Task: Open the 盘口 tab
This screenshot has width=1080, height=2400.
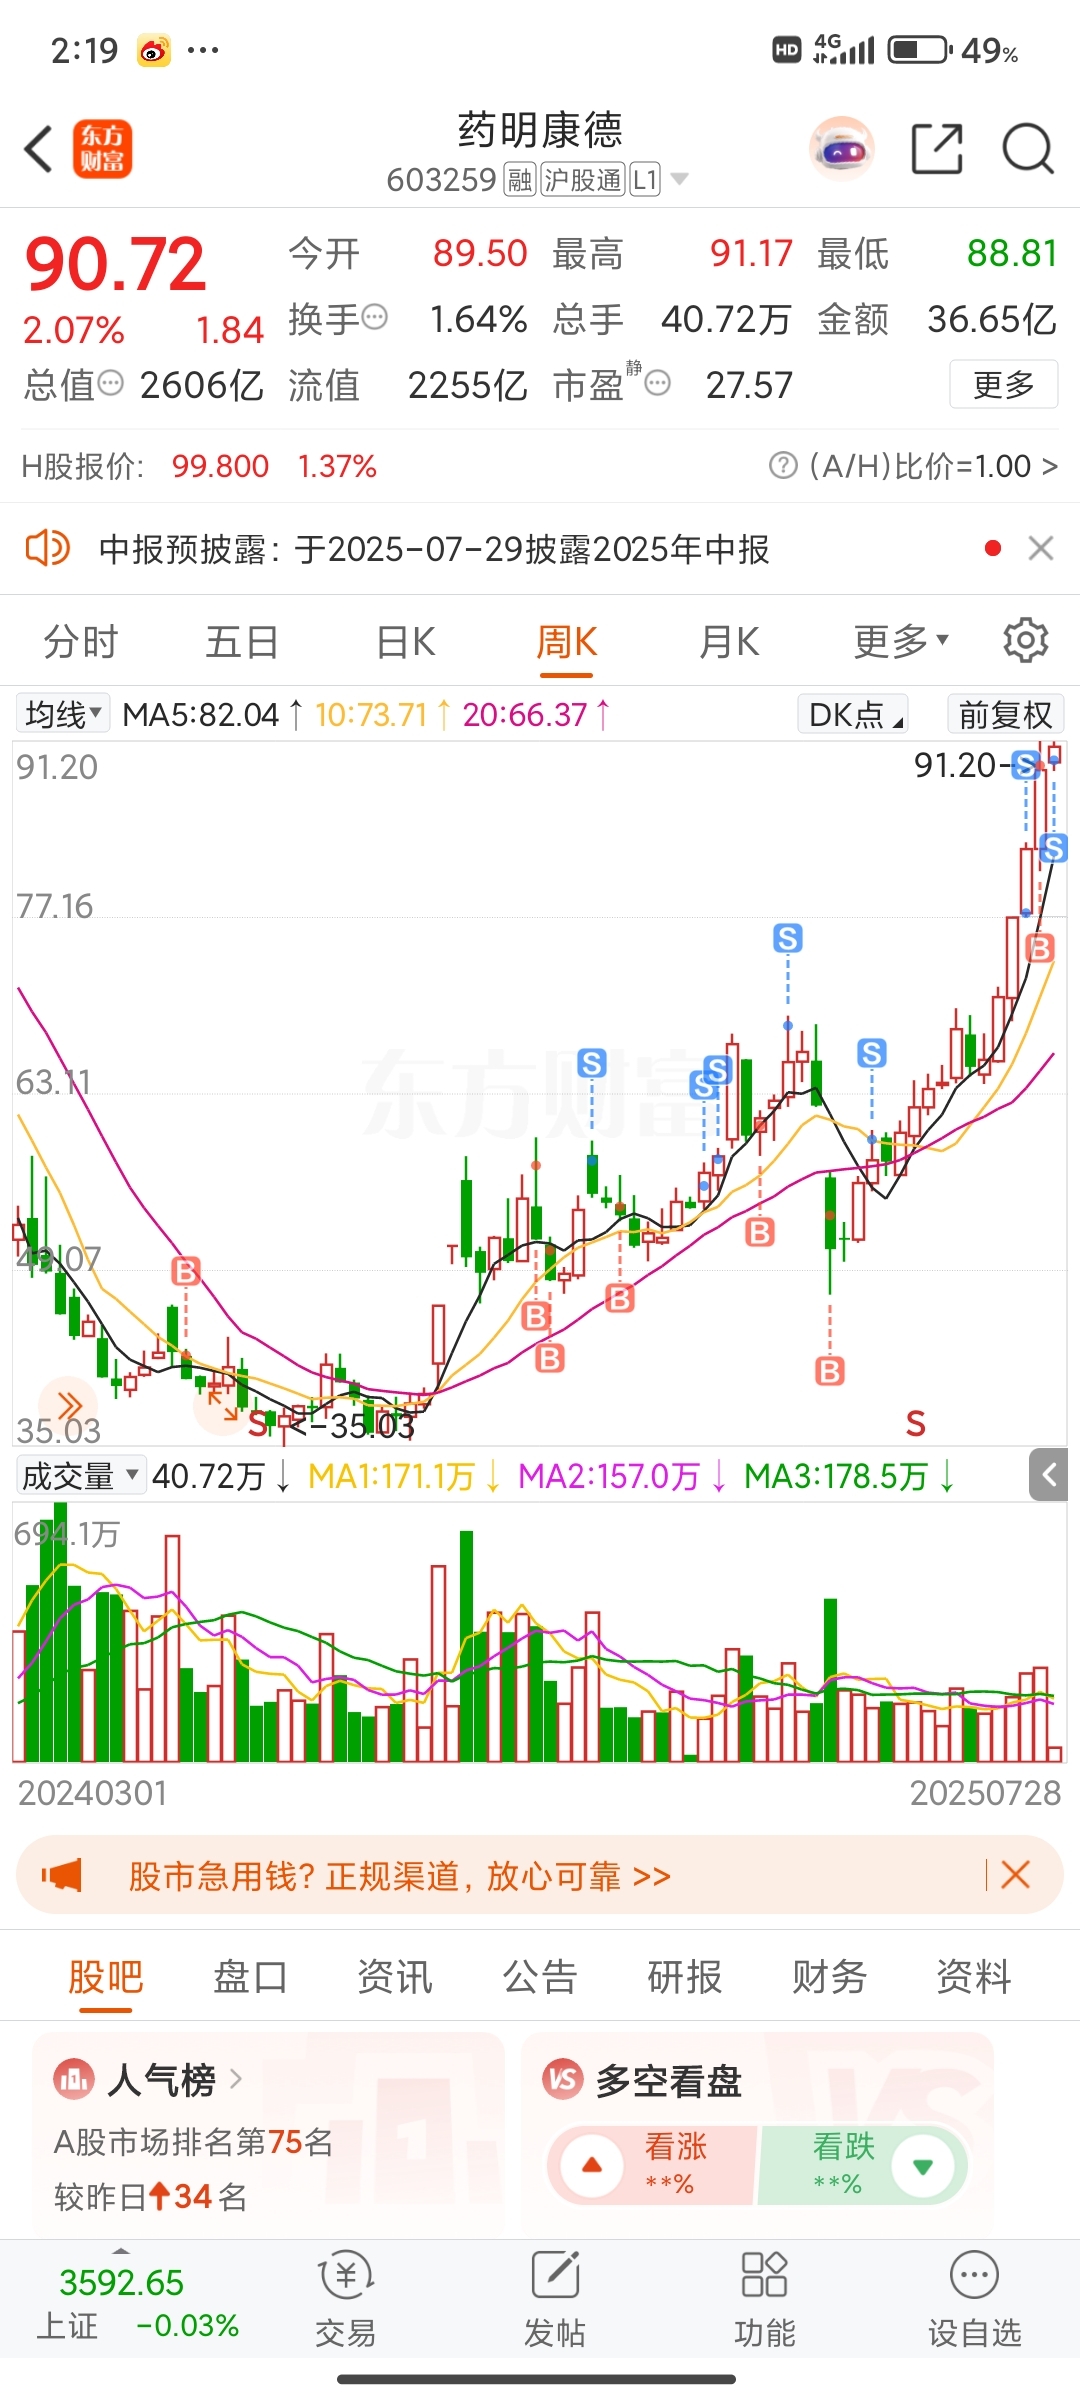Action: pyautogui.click(x=250, y=1977)
